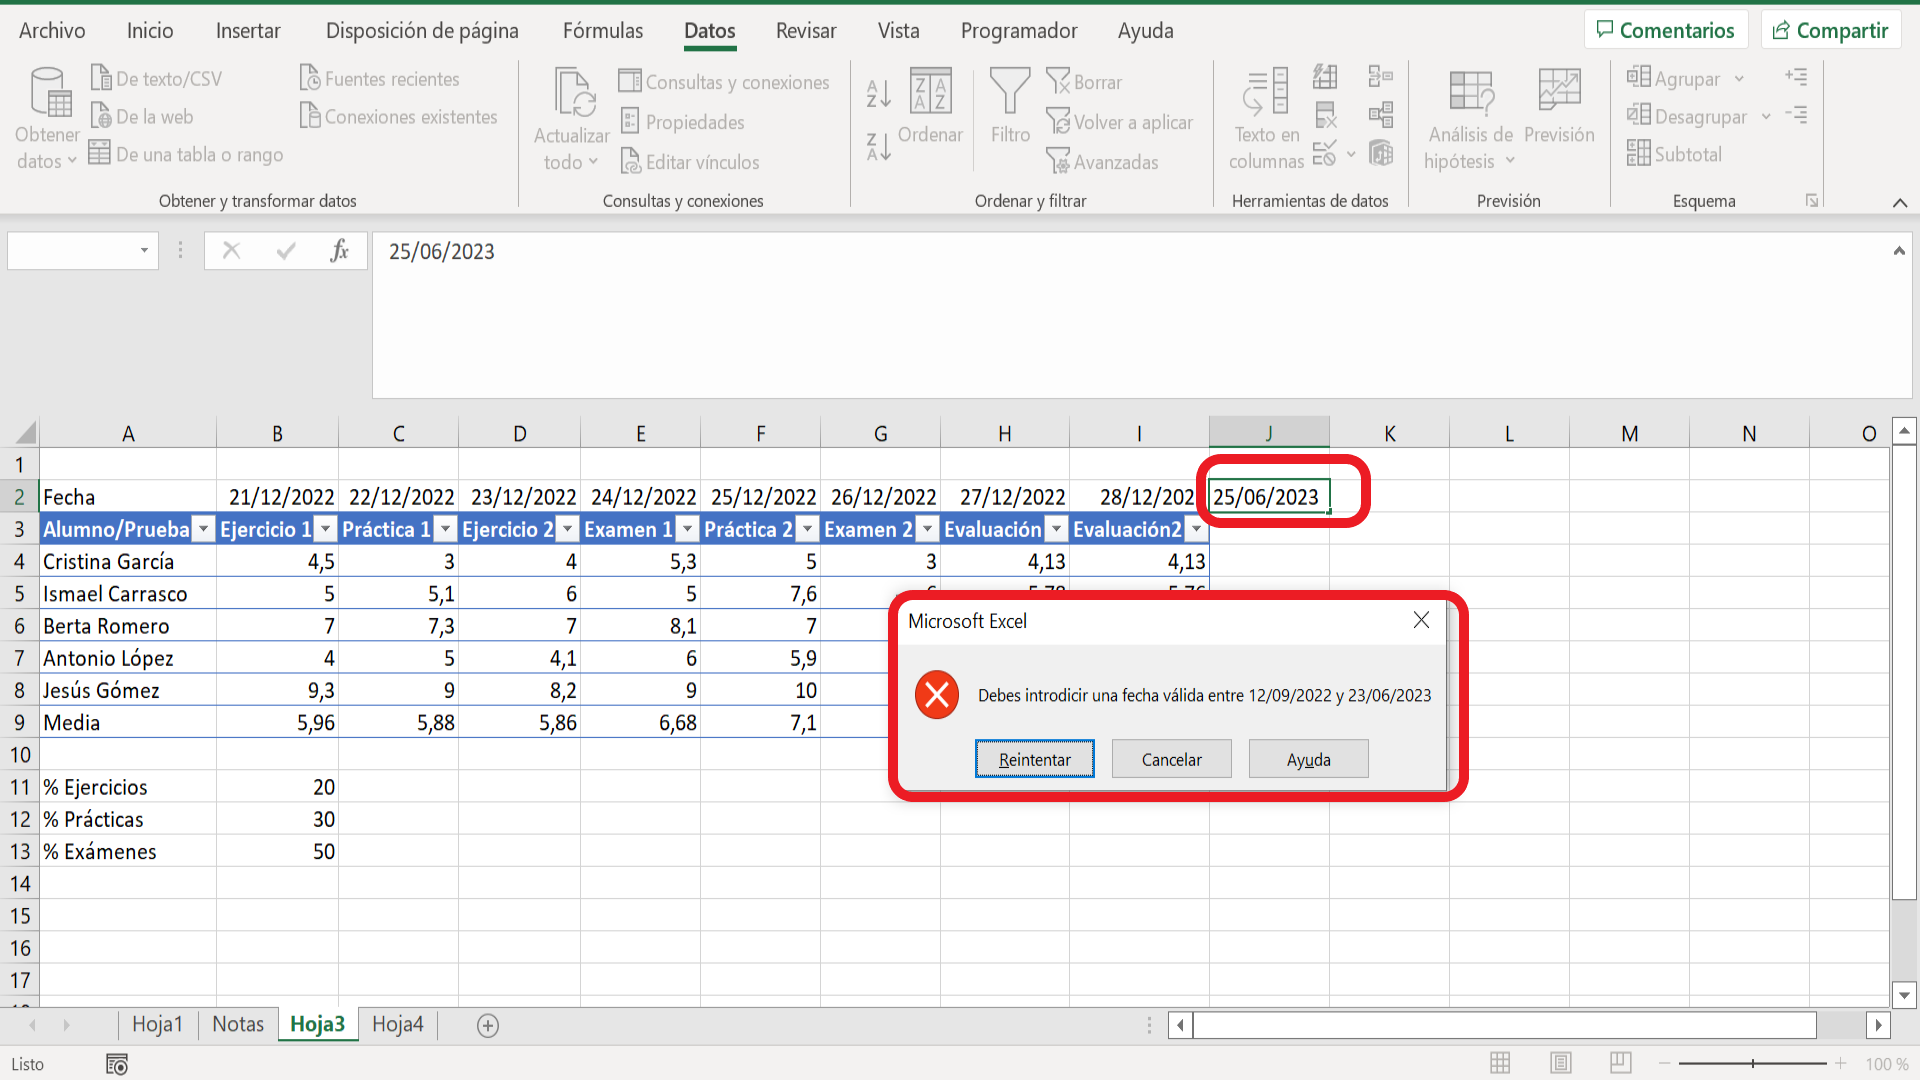The width and height of the screenshot is (1920, 1080).
Task: Switch to the Revisar tab
Action: click(x=806, y=31)
